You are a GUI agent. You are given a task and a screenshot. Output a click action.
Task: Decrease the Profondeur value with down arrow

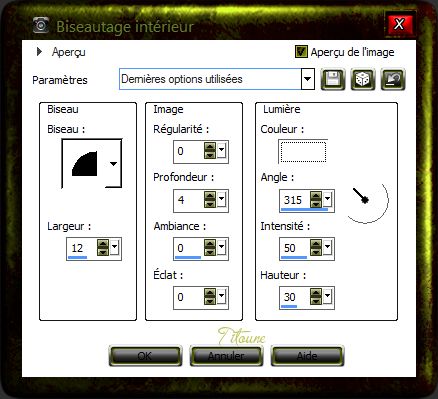click(x=210, y=203)
